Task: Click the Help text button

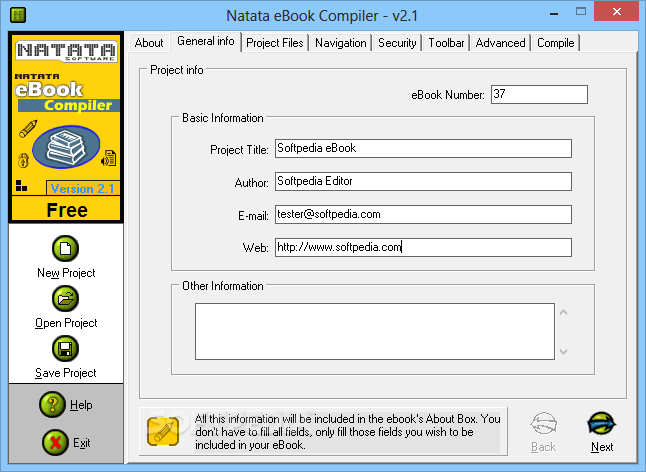Action: pos(81,405)
